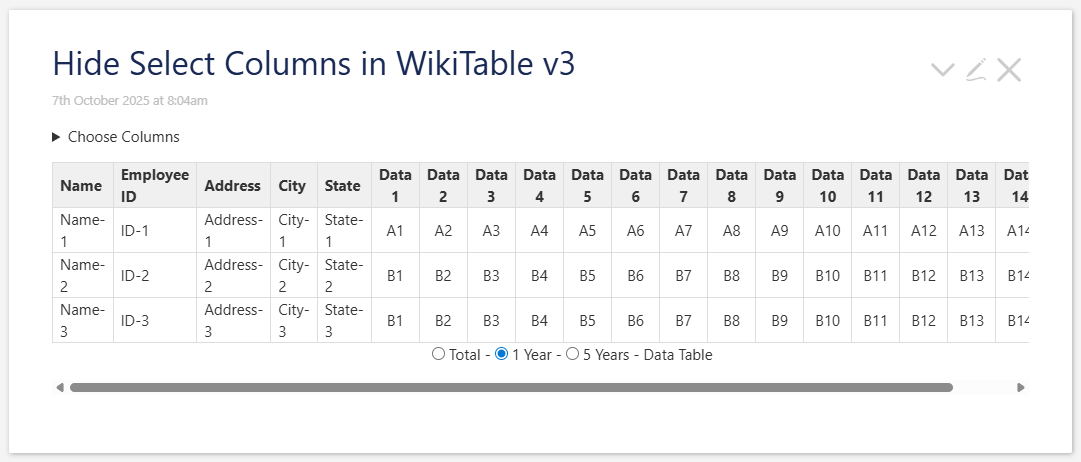Click the Employee ID column header
The height and width of the screenshot is (462, 1081).
(x=154, y=185)
